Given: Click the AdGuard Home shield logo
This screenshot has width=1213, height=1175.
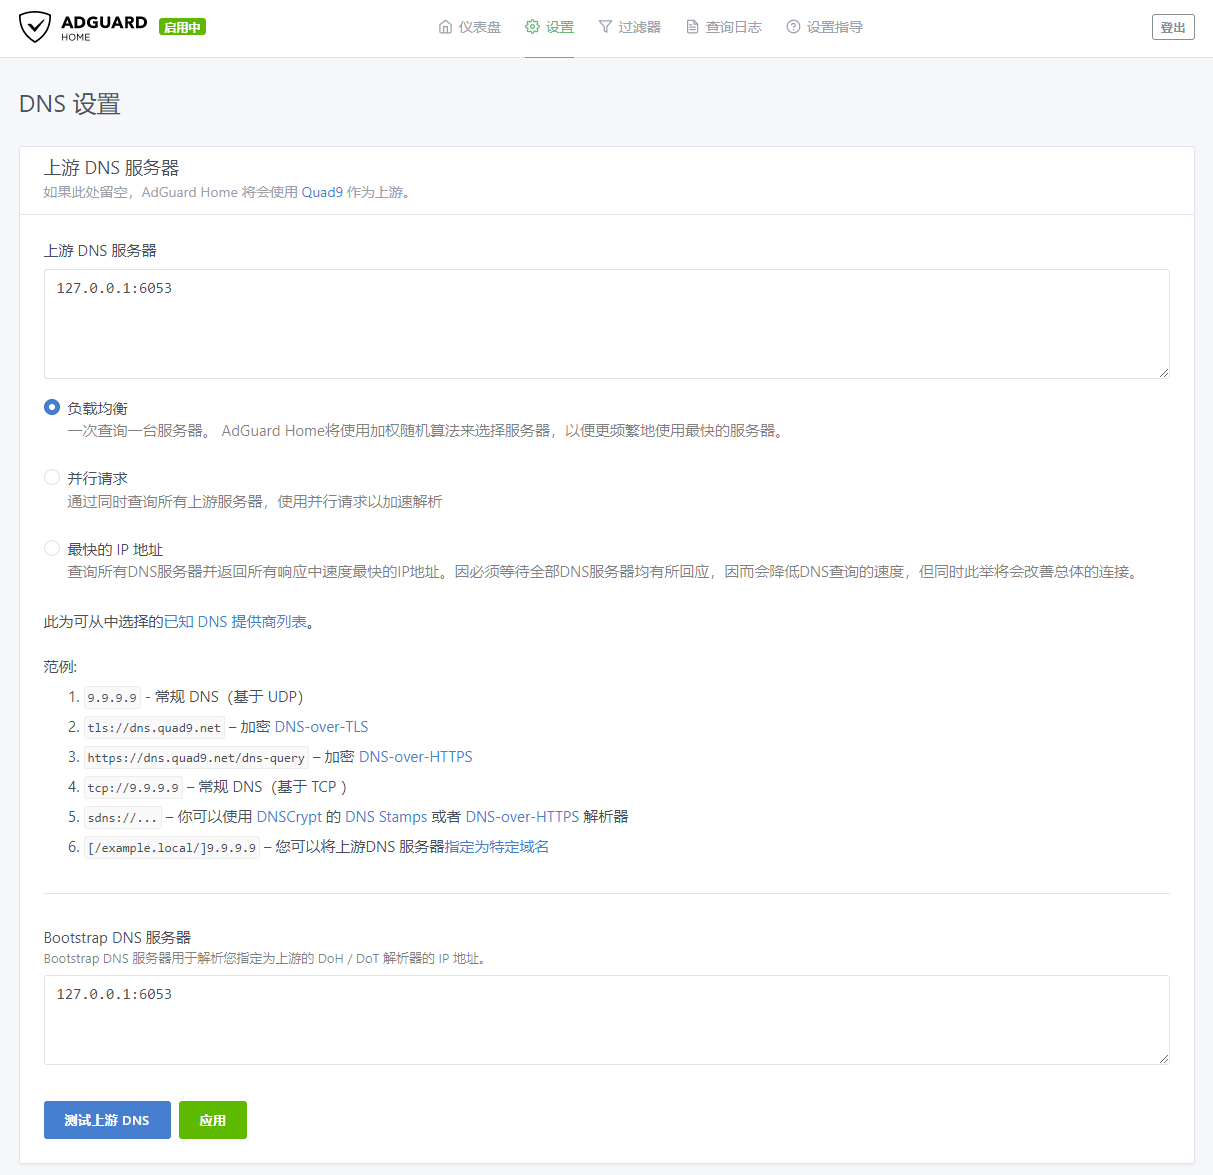Looking at the screenshot, I should click(35, 27).
